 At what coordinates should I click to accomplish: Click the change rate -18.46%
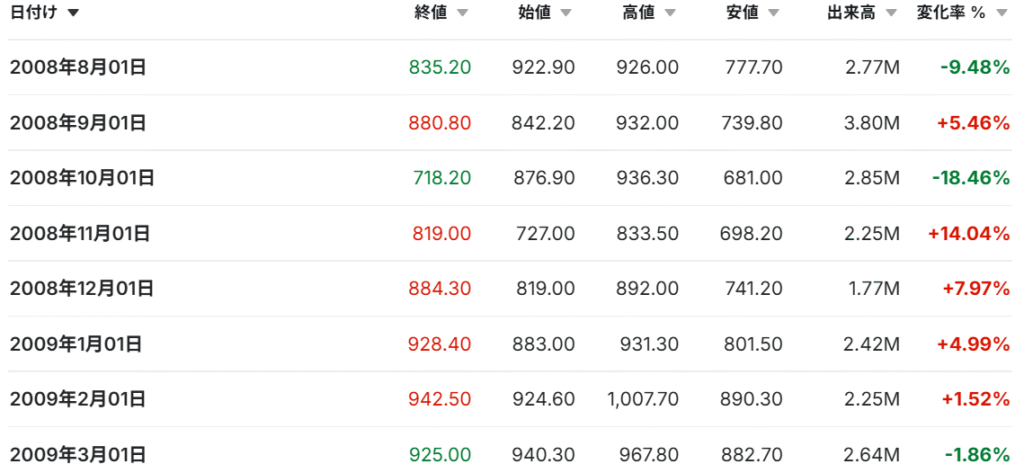coord(970,178)
